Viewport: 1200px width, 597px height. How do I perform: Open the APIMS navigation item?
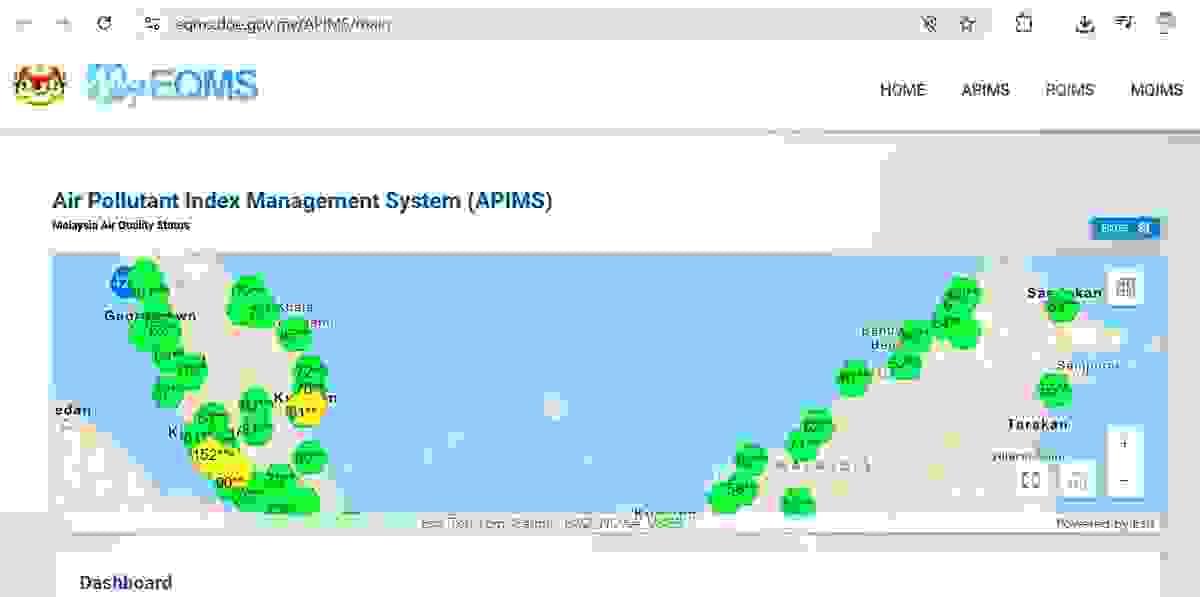tap(985, 90)
